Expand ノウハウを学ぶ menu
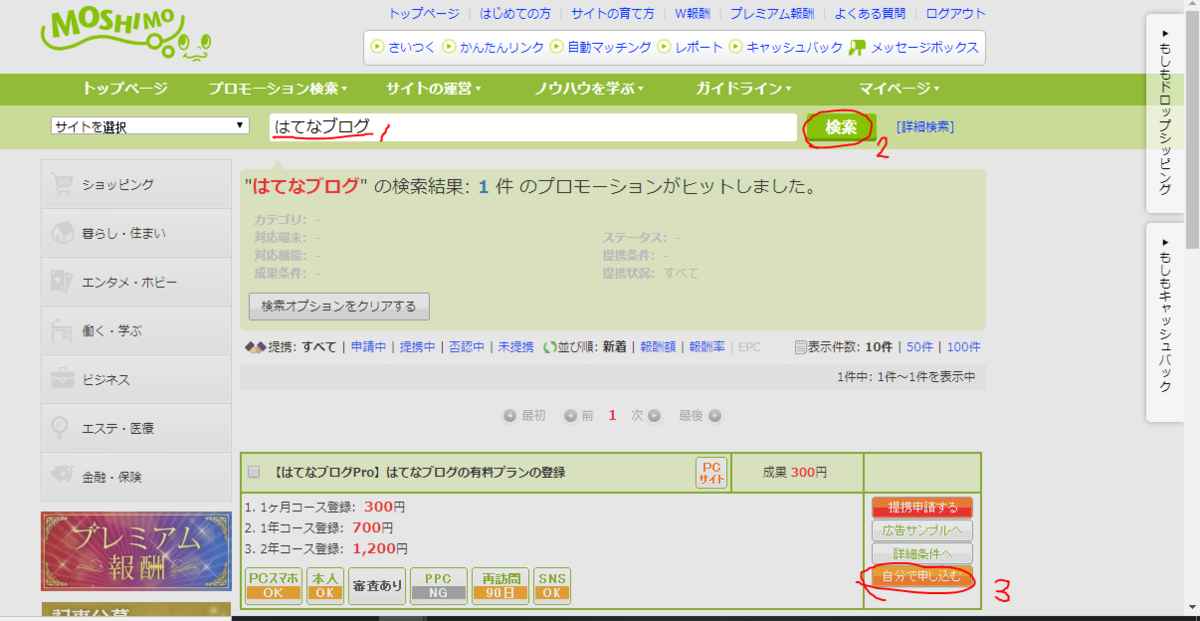1200x621 pixels. (589, 88)
